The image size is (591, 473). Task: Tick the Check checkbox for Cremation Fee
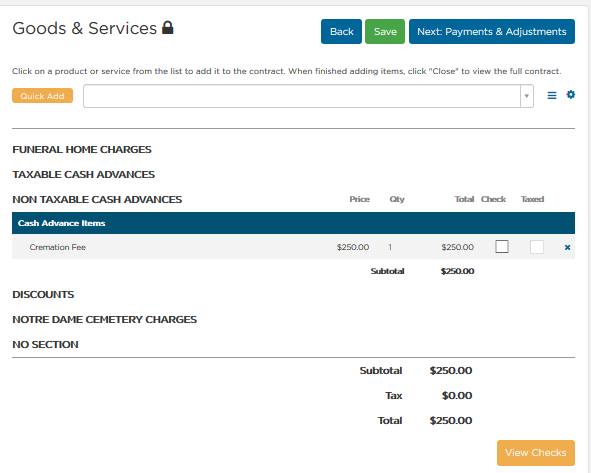[502, 246]
